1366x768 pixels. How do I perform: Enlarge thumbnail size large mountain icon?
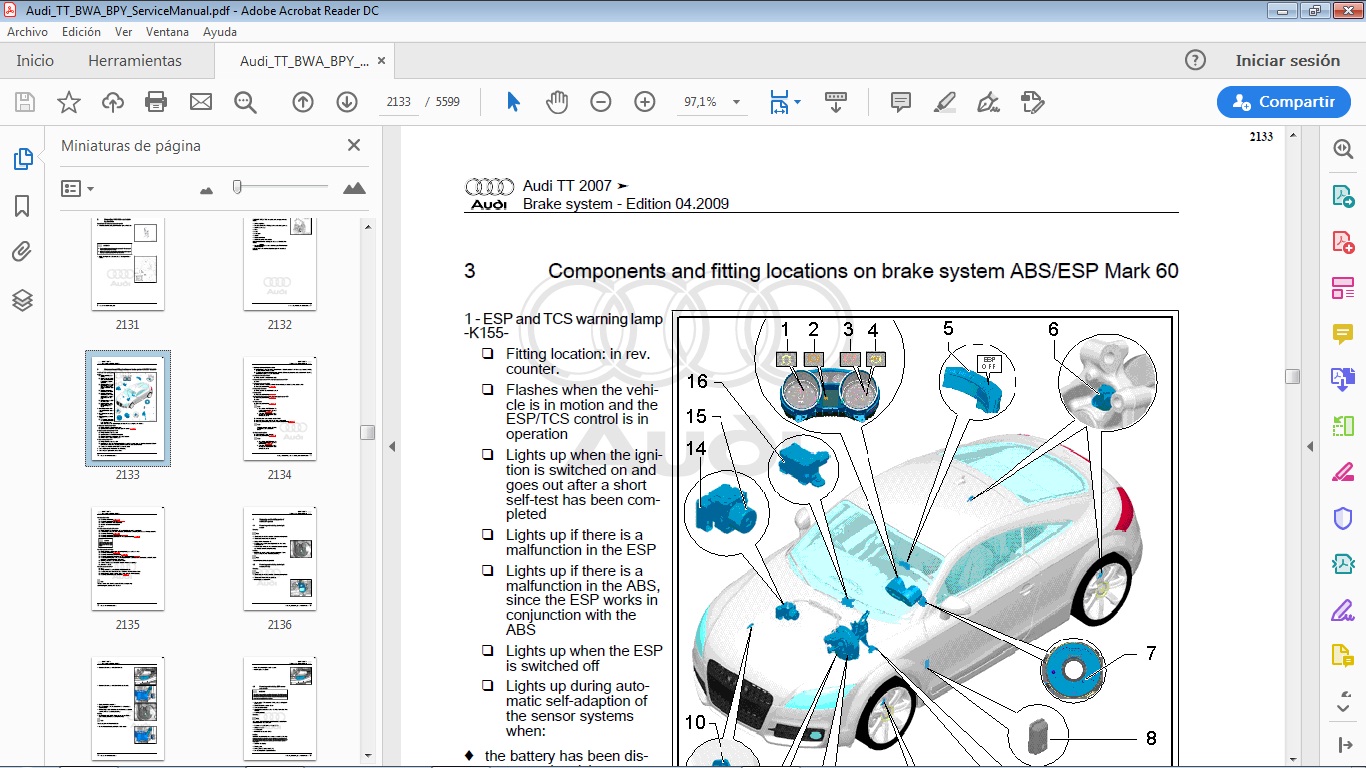(354, 188)
